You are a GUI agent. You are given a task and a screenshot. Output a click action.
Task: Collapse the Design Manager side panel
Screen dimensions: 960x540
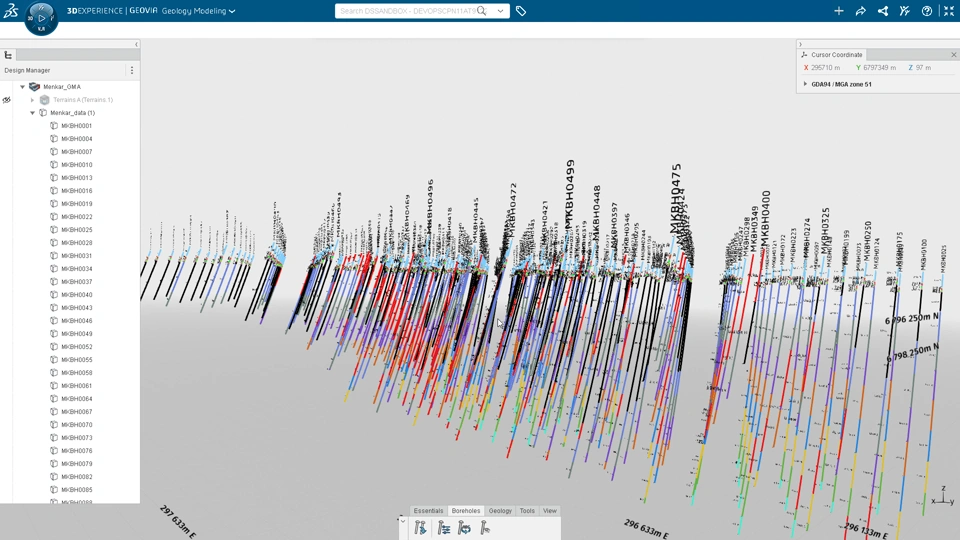click(137, 44)
